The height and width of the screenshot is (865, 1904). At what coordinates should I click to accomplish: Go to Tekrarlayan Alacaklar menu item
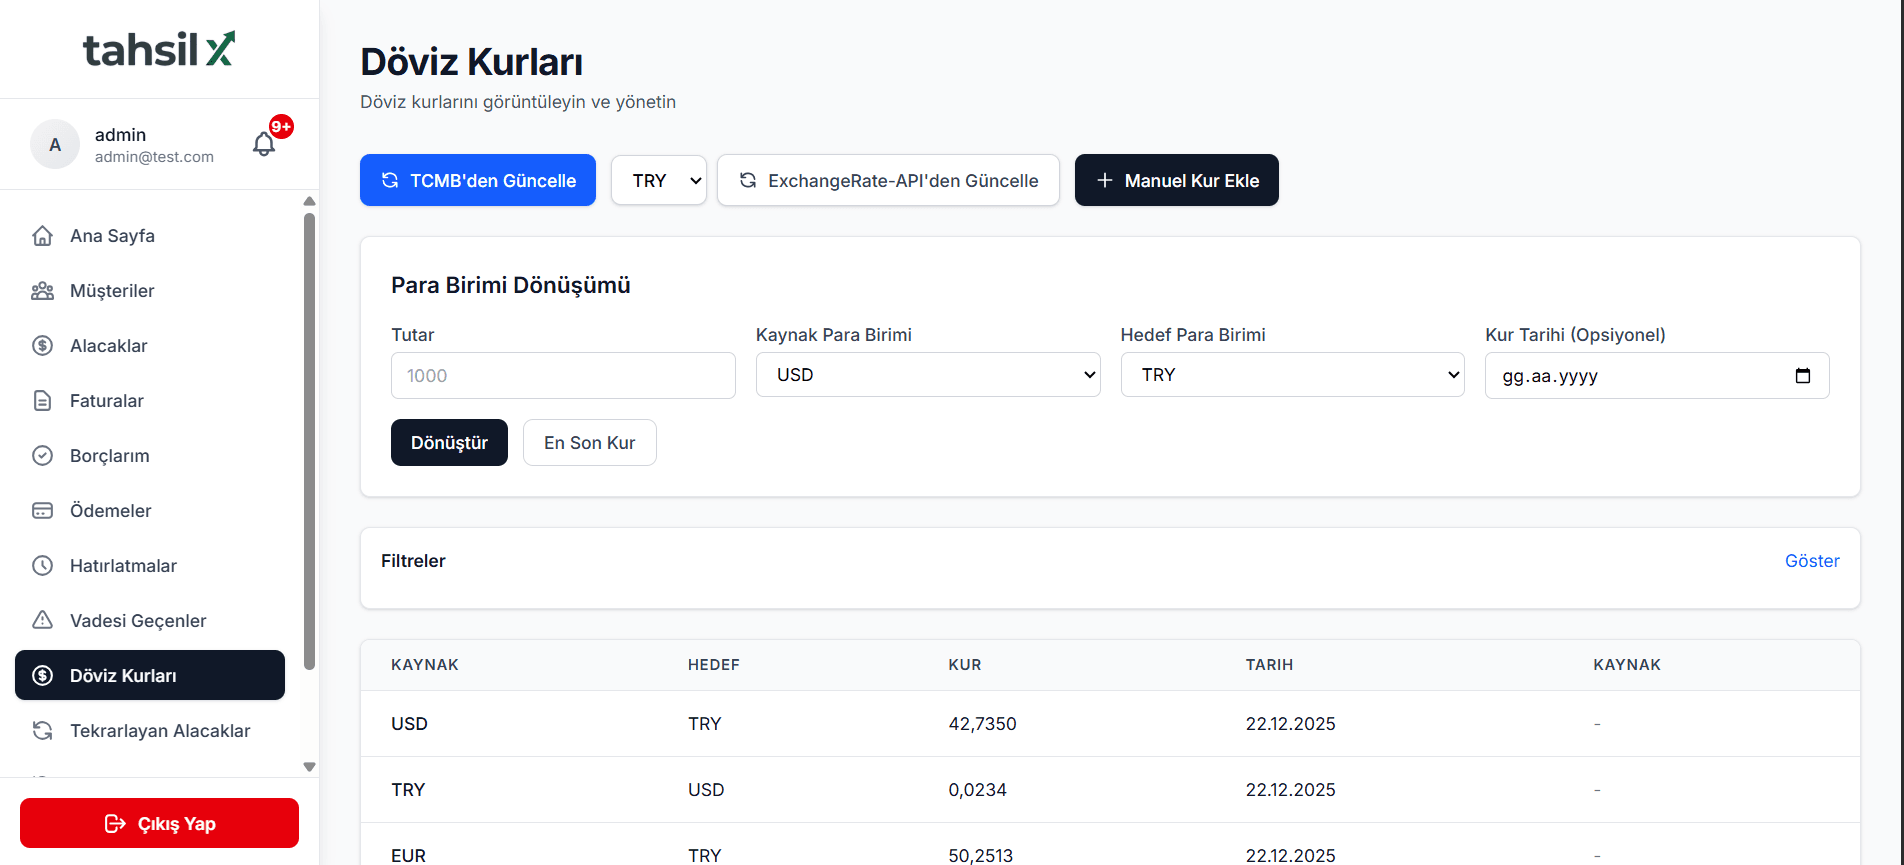click(x=160, y=731)
